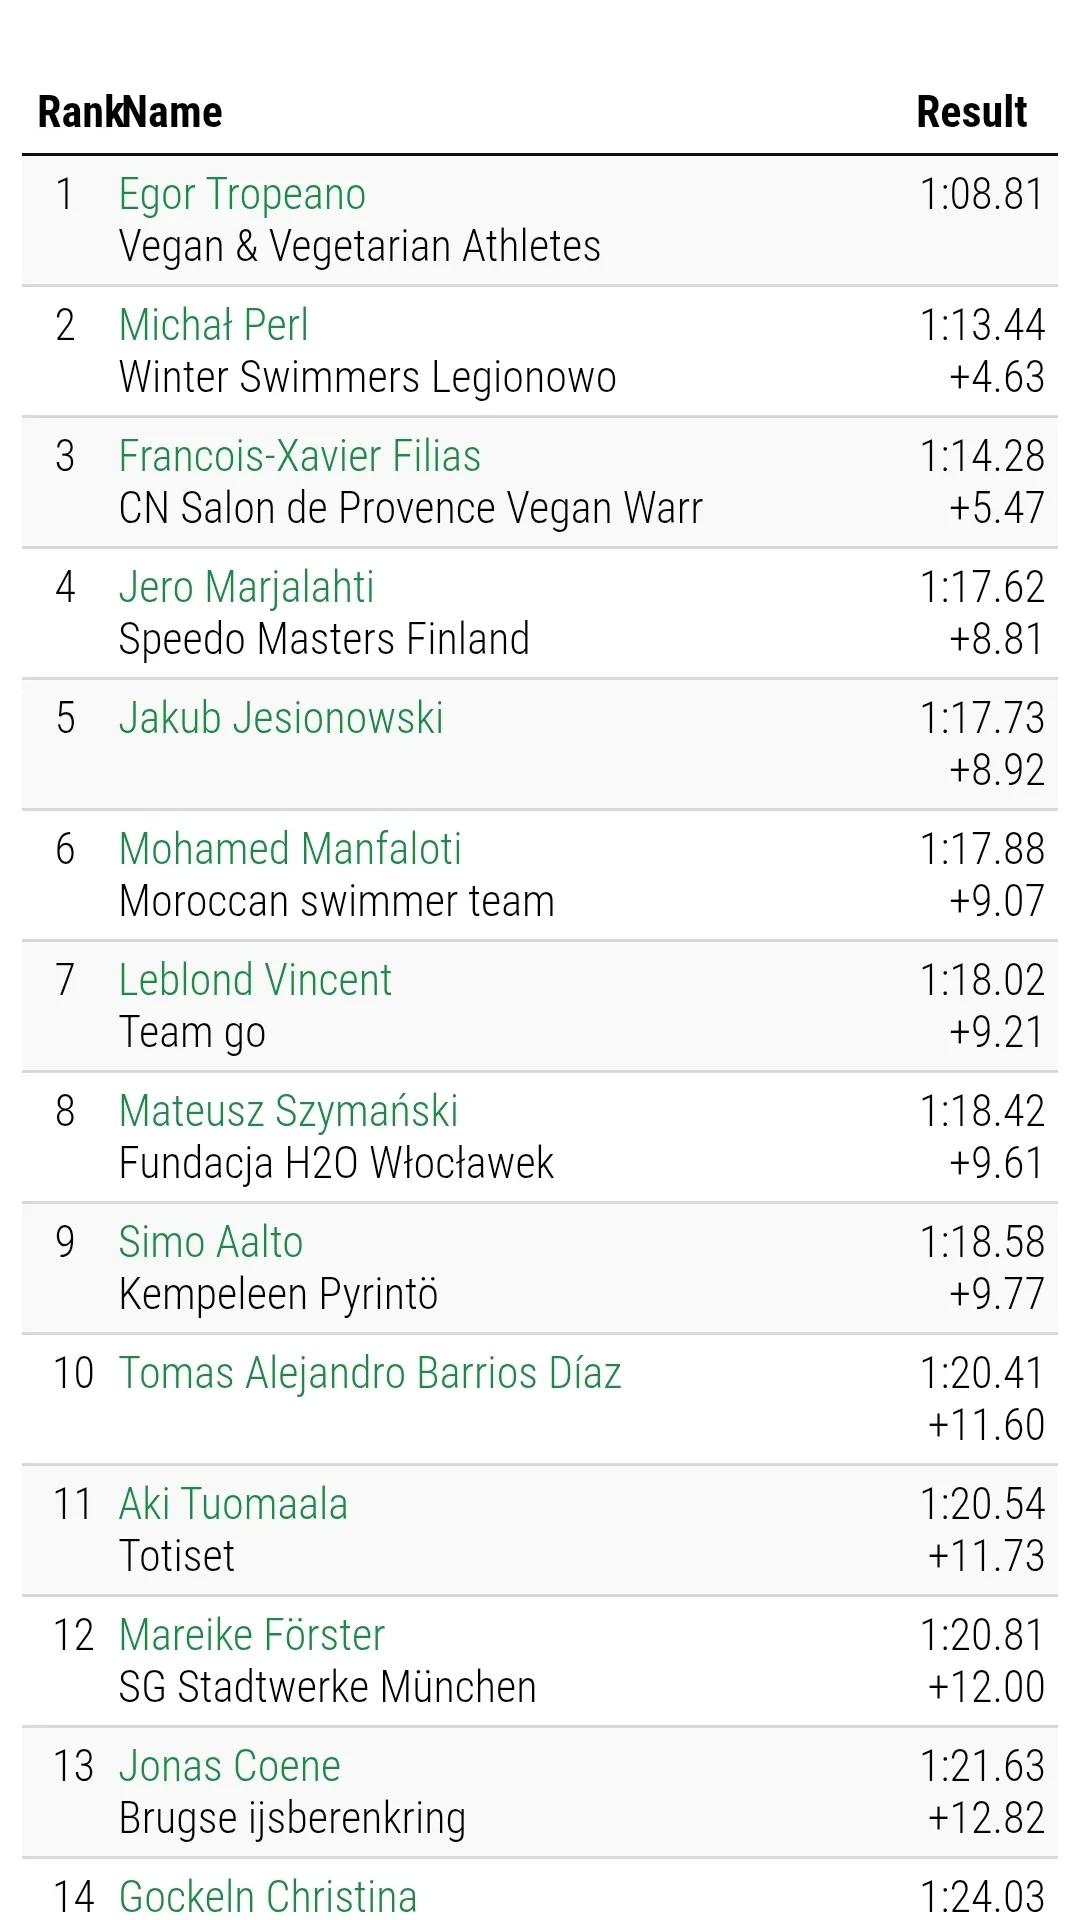Click the Name column header
The width and height of the screenshot is (1080, 1920).
pos(176,112)
